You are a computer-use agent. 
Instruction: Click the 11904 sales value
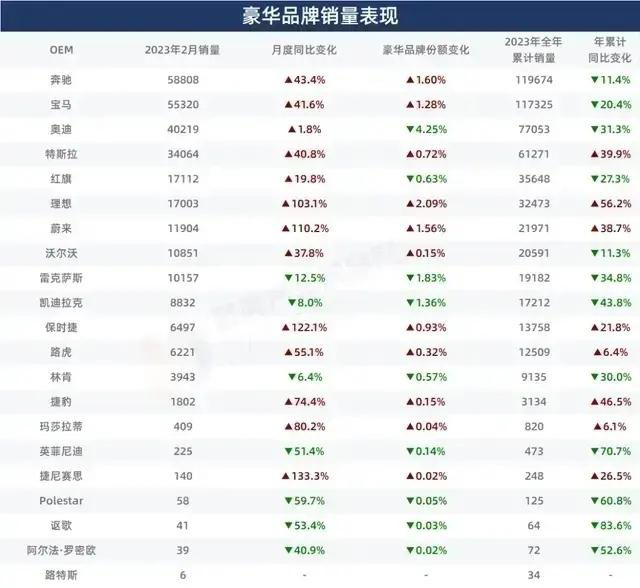pos(183,229)
